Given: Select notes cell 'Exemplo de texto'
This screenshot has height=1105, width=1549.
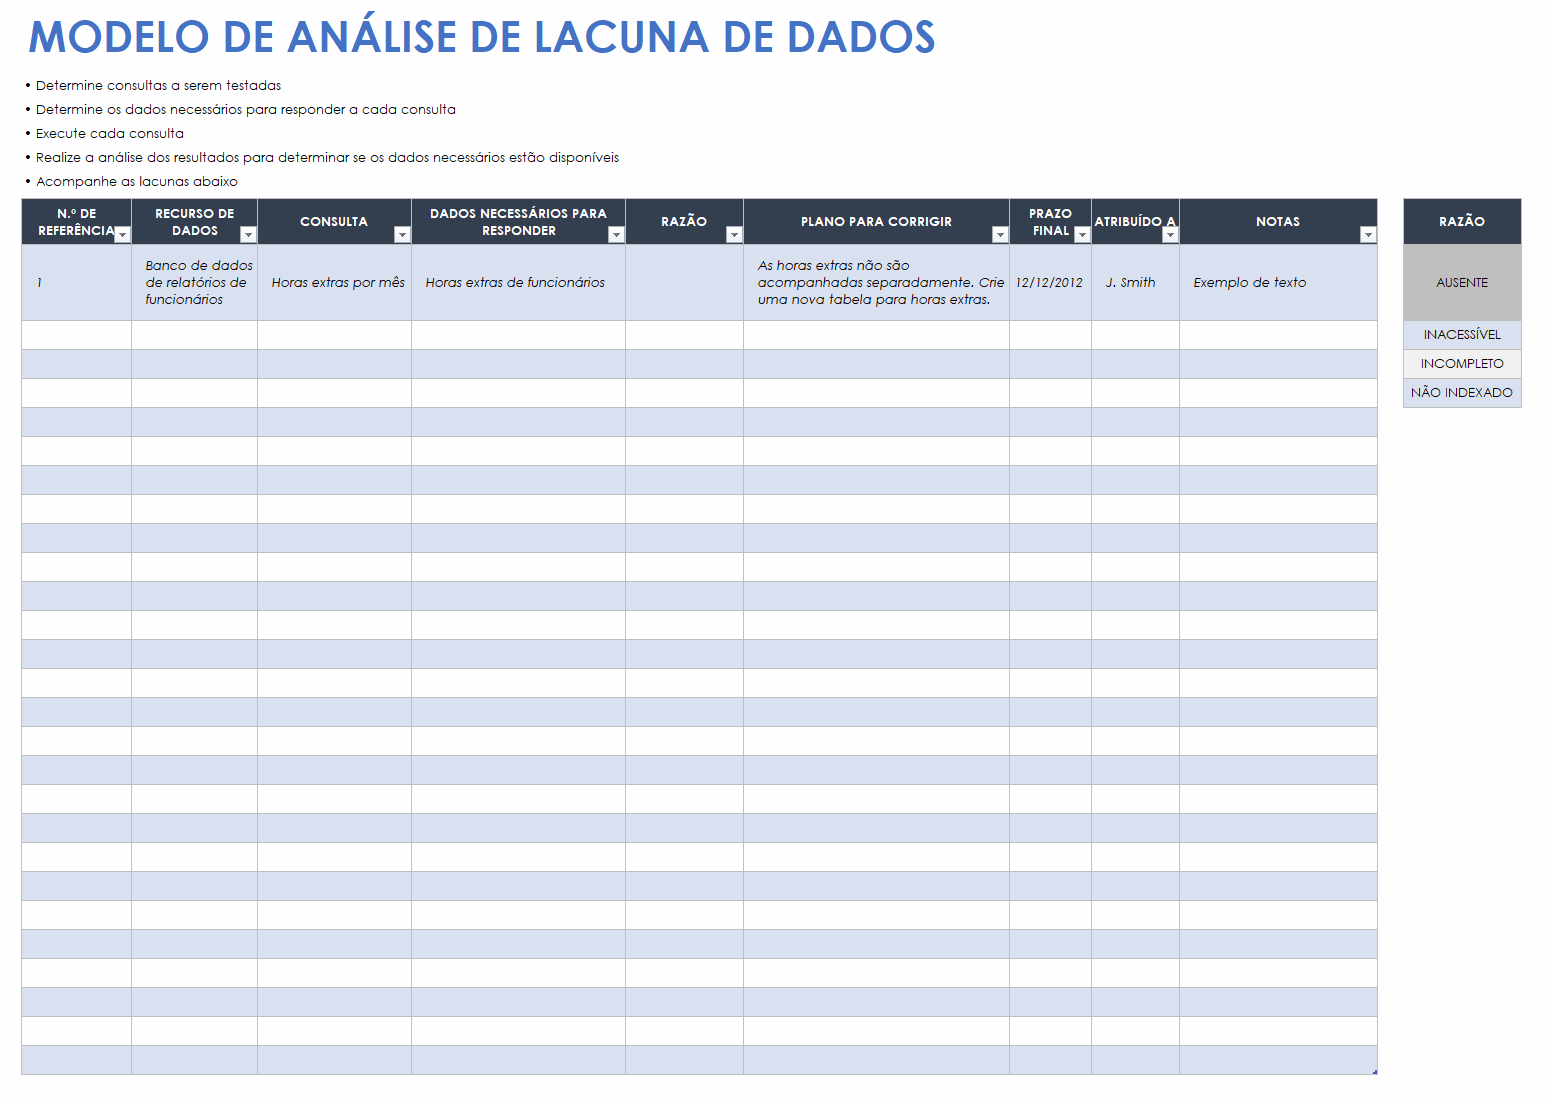Looking at the screenshot, I should click(1279, 283).
